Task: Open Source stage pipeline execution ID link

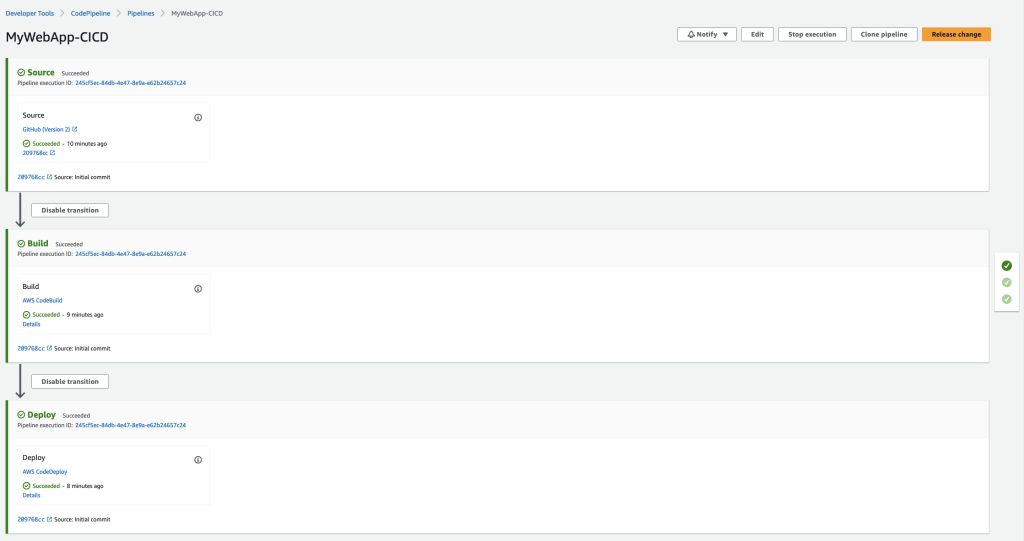Action: [x=131, y=83]
